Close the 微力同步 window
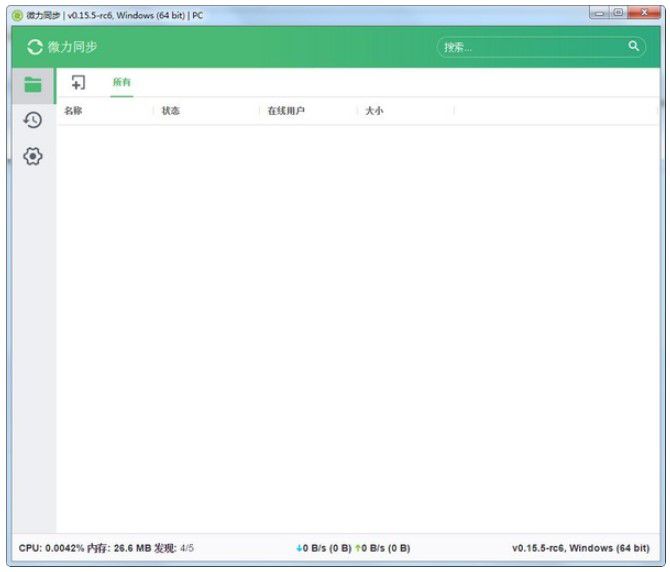 [644, 13]
